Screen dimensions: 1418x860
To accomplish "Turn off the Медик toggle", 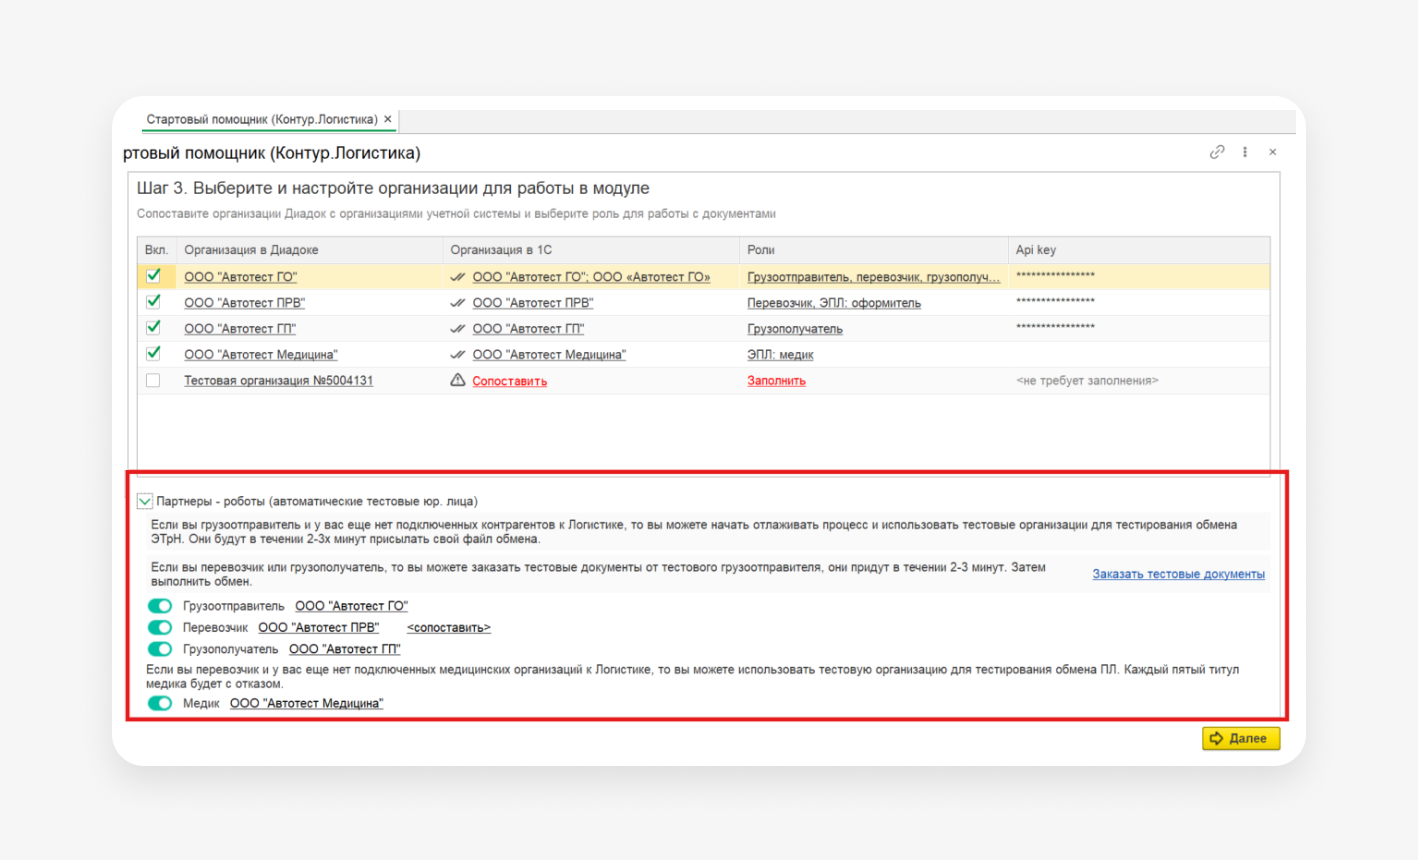I will coord(160,704).
